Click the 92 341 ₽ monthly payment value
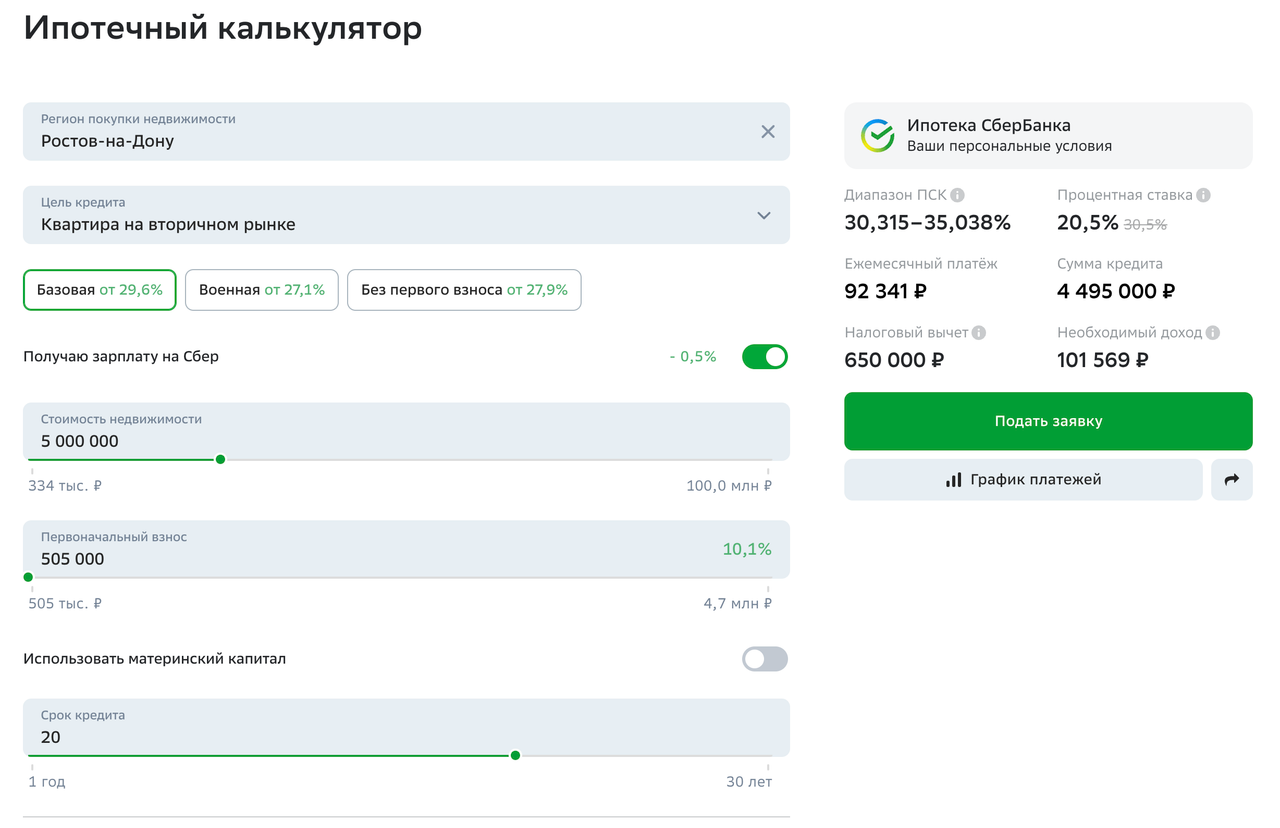Image resolution: width=1280 pixels, height=828 pixels. pyautogui.click(x=886, y=291)
